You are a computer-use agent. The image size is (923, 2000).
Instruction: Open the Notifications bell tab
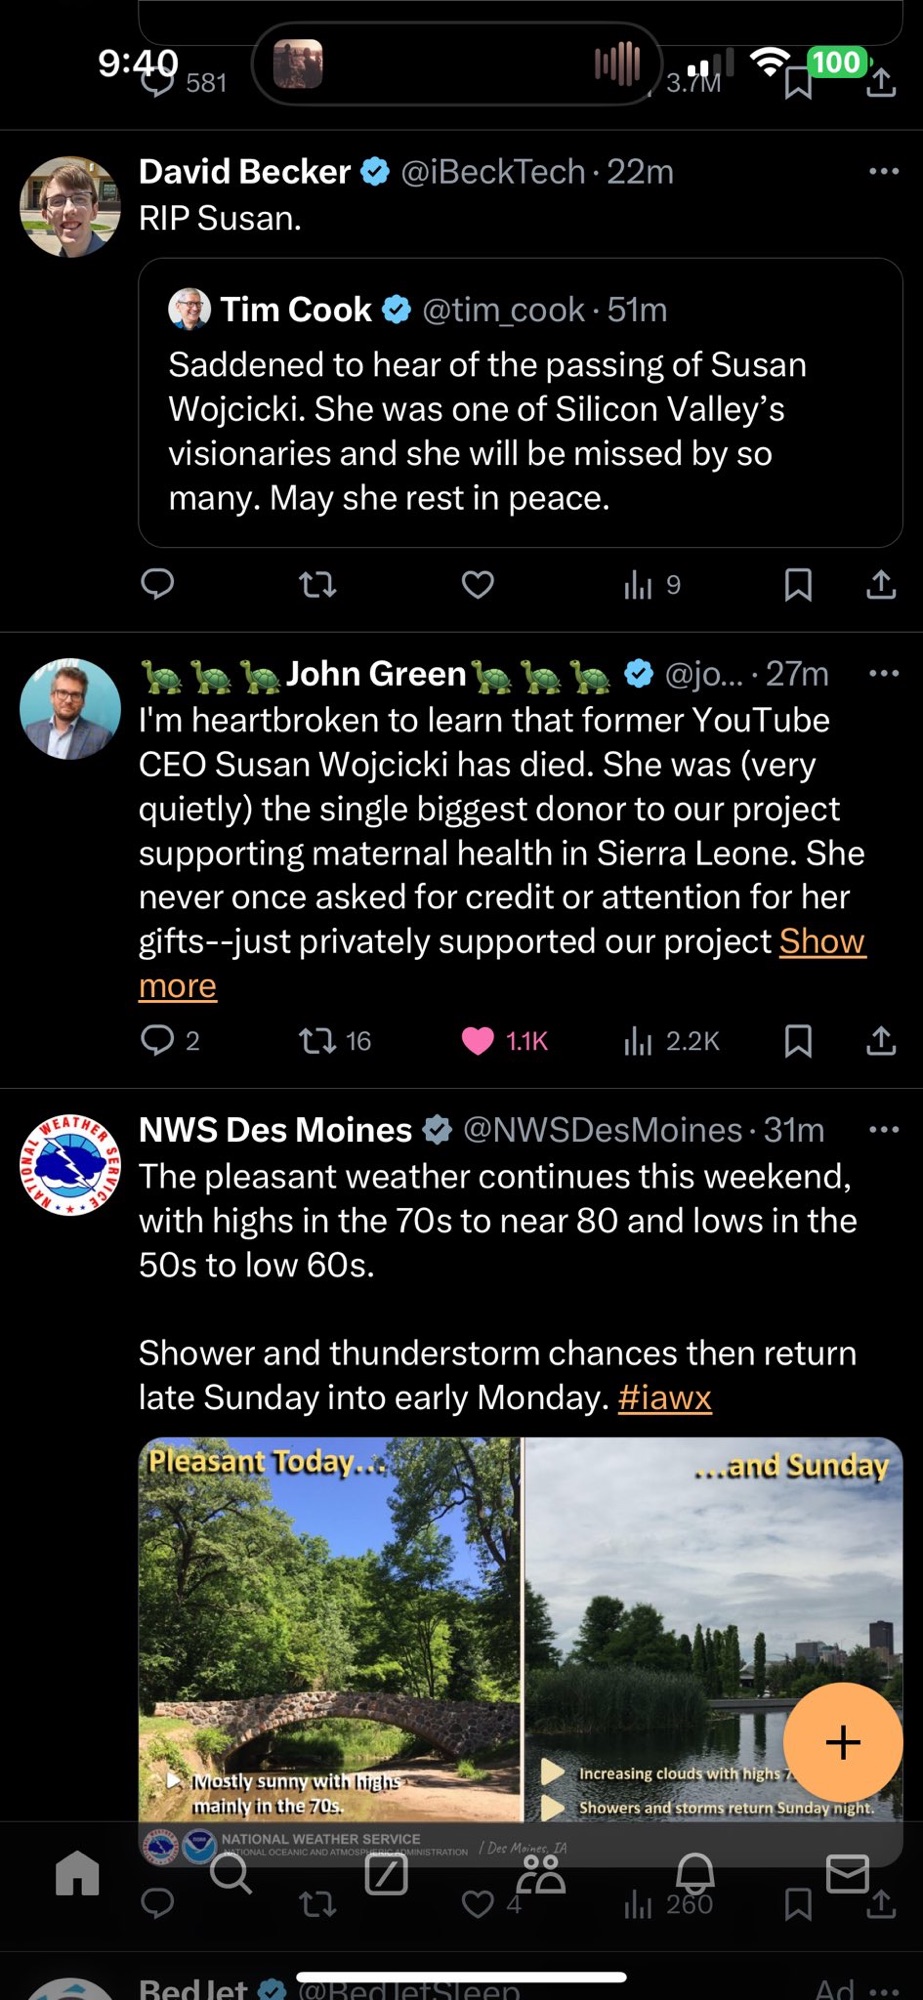click(694, 1872)
